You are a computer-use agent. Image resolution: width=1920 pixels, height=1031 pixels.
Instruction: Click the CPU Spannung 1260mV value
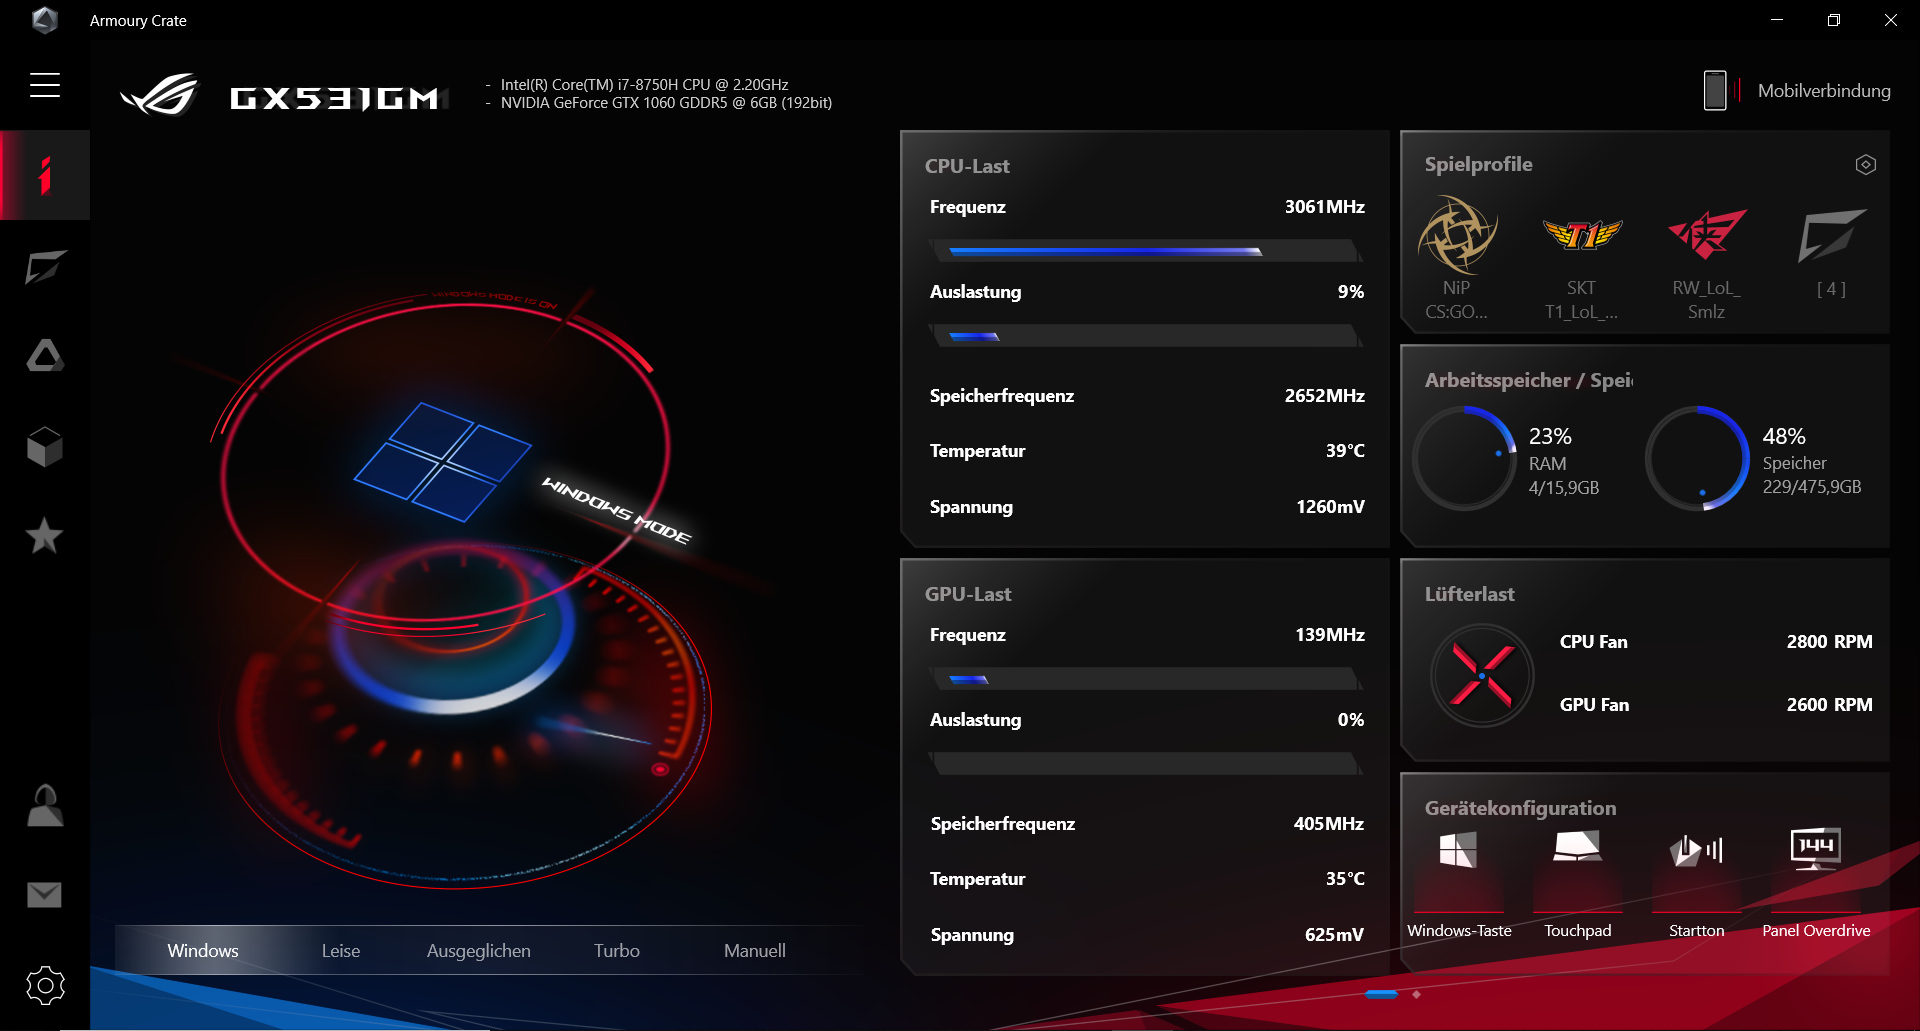point(1331,507)
